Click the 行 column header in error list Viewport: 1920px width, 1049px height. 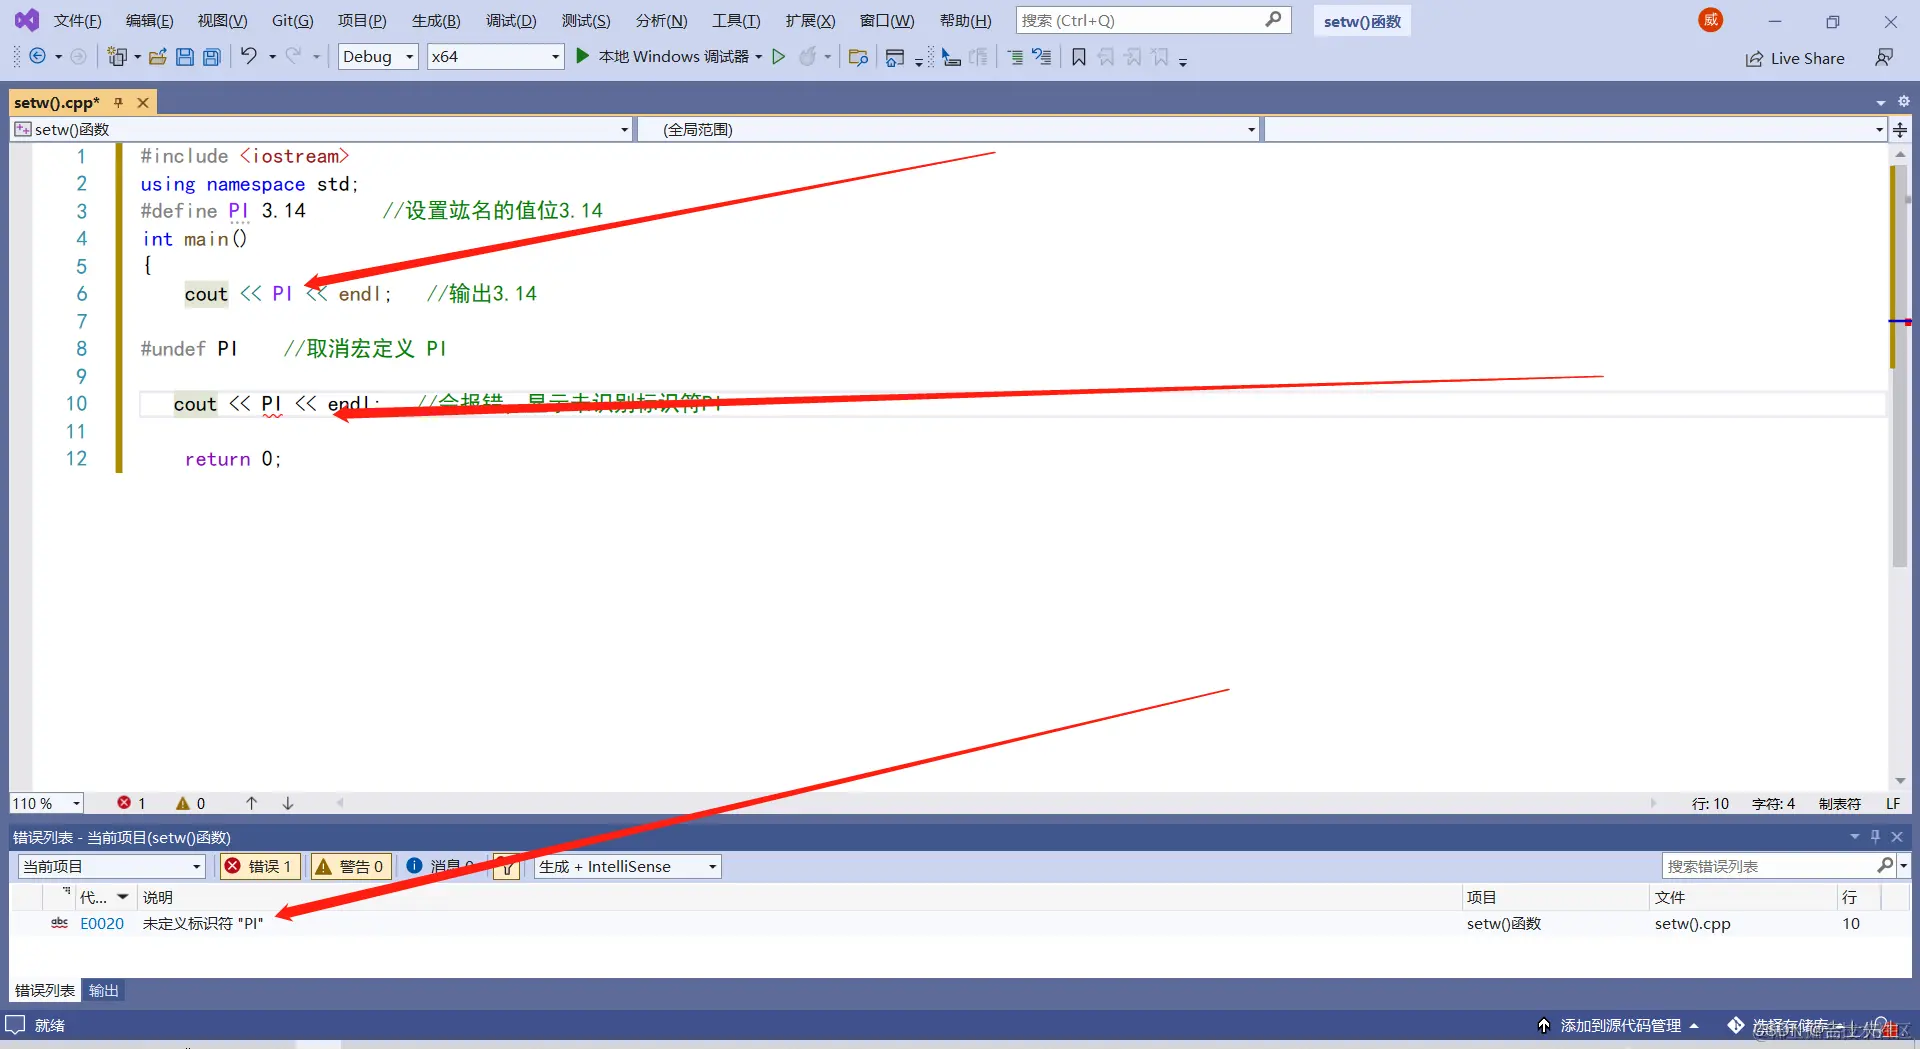point(1858,897)
